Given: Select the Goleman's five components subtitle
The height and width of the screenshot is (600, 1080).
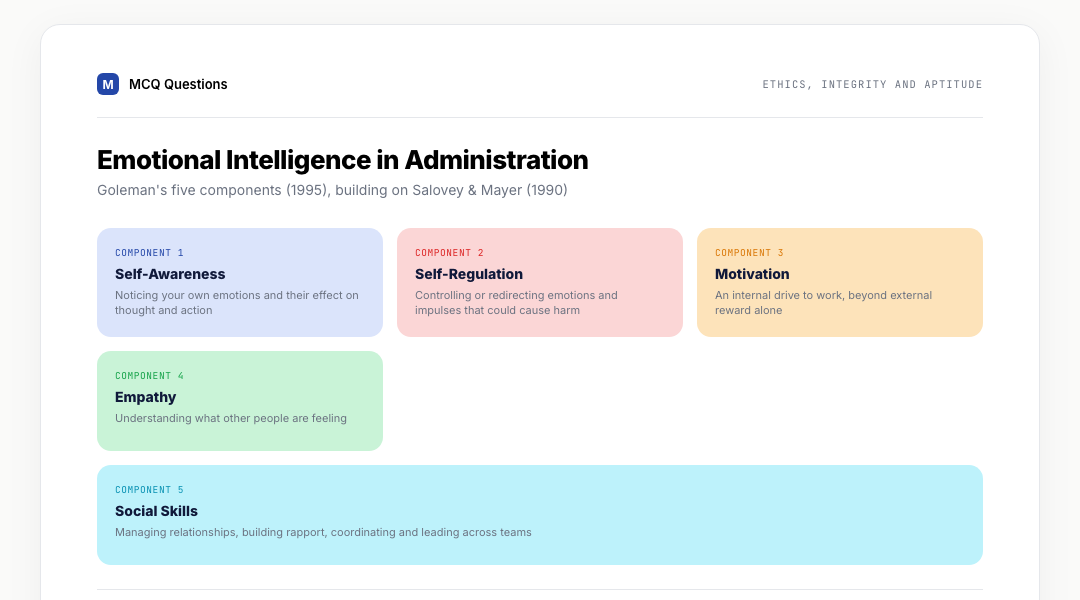Looking at the screenshot, I should click(x=332, y=190).
